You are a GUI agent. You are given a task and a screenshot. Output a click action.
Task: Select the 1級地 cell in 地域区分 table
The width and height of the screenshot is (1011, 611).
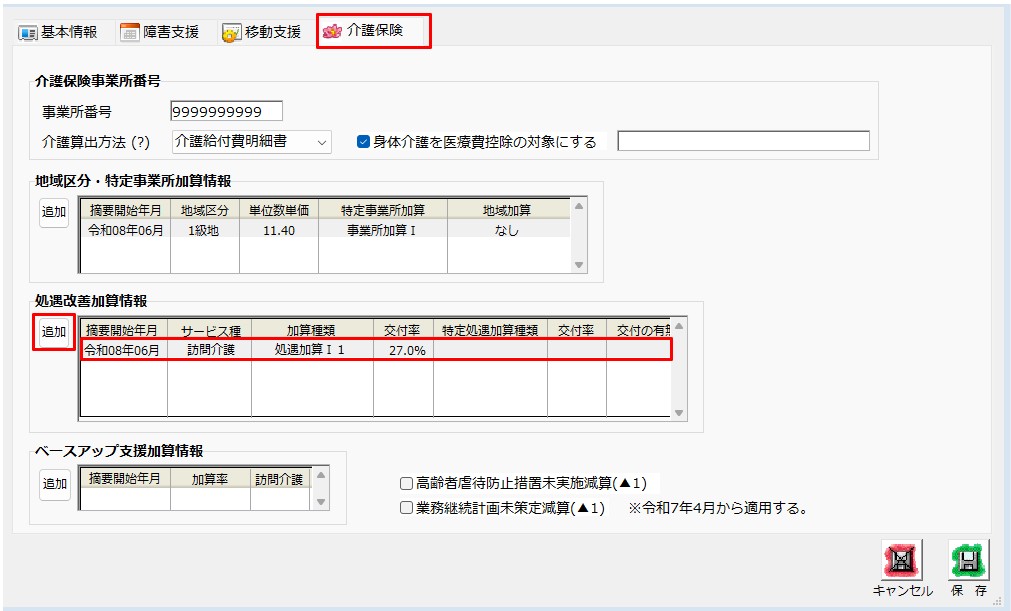204,230
